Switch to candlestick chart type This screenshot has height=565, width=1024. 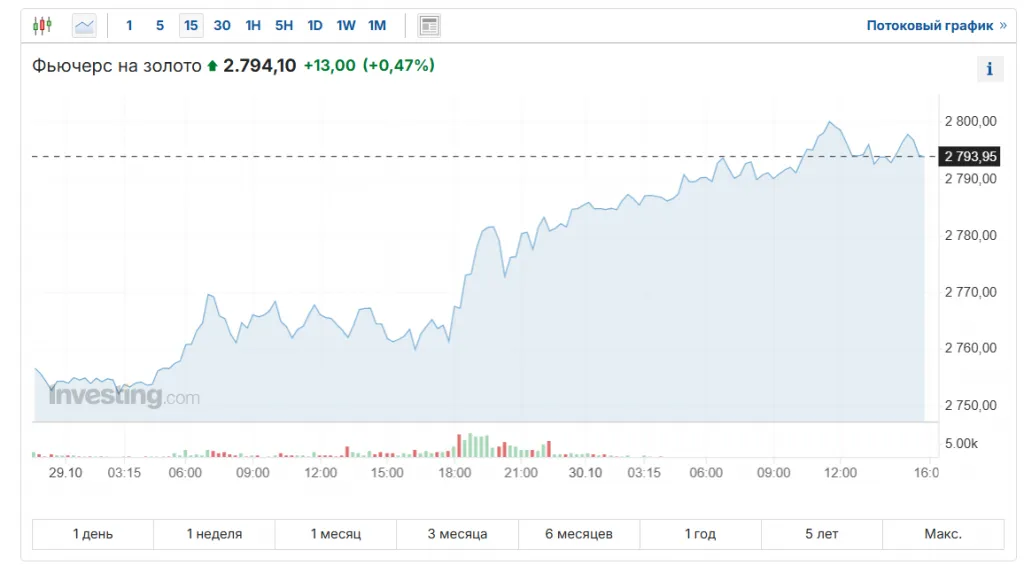(42, 25)
